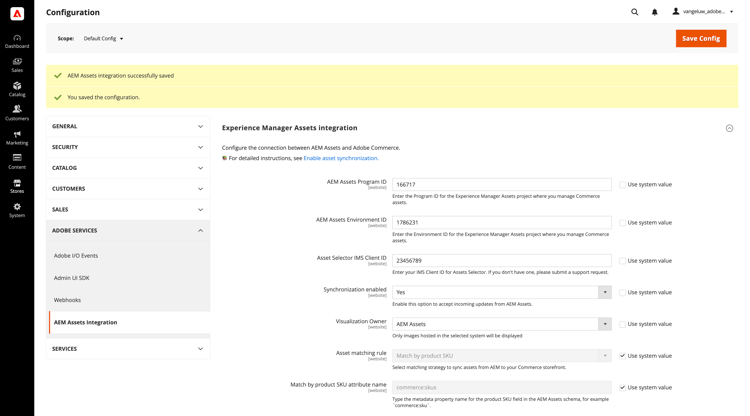The width and height of the screenshot is (750, 416).
Task: Check Use system value for Synchronization enabled
Action: pos(622,292)
